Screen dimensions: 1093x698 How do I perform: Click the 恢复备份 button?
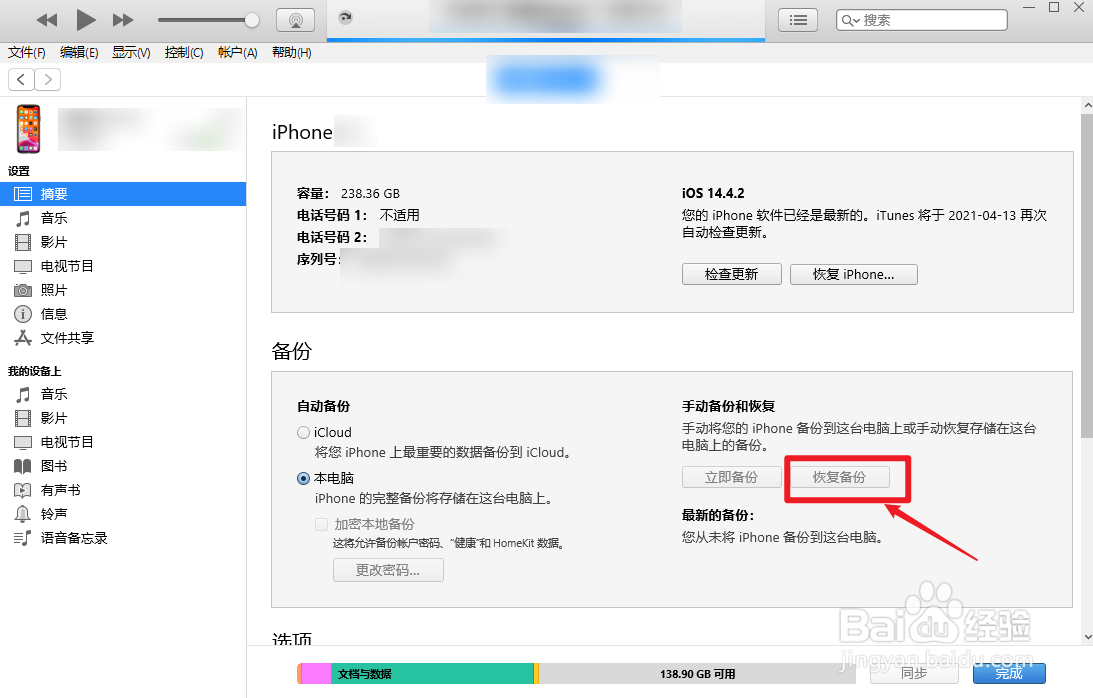(839, 477)
